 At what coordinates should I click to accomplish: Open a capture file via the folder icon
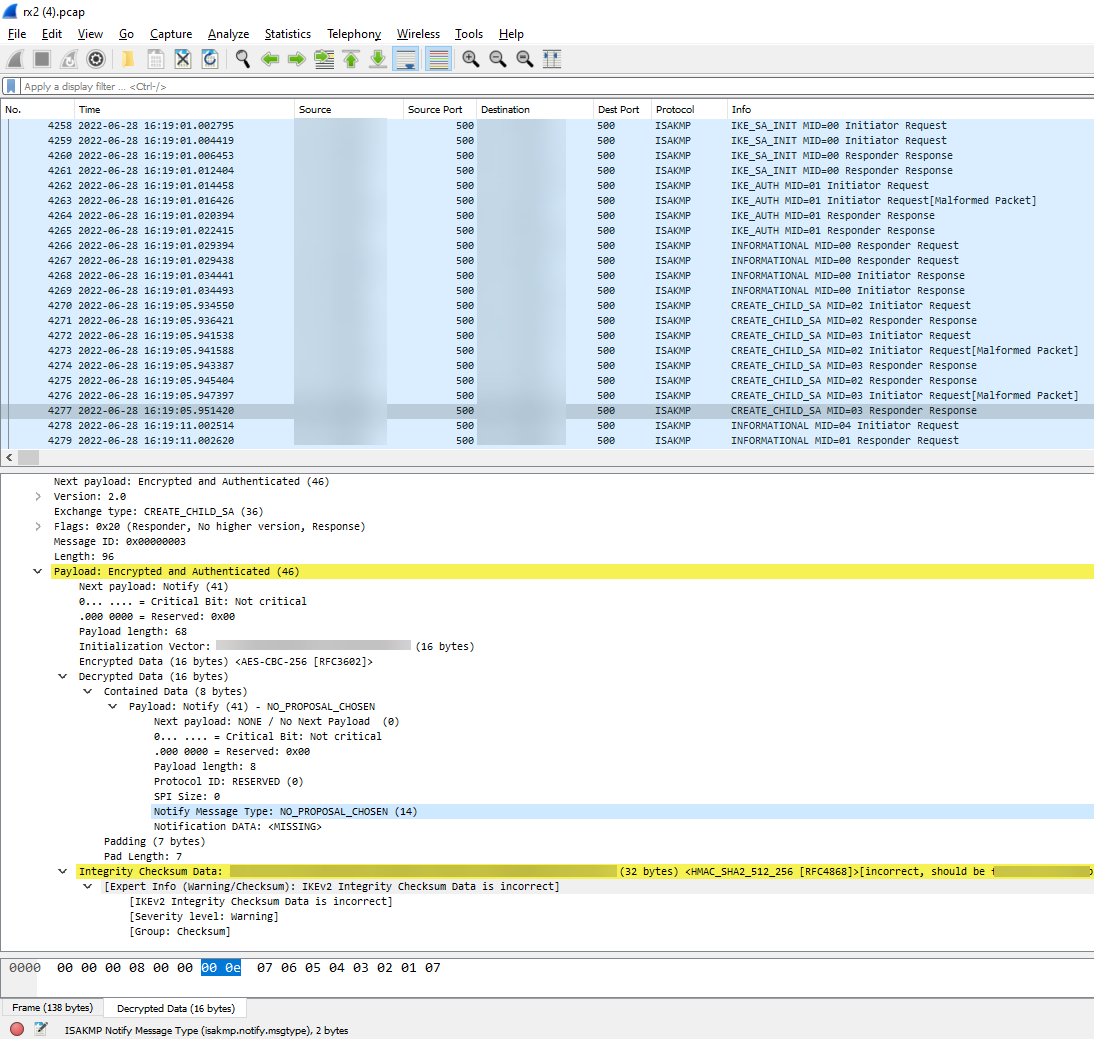coord(127,59)
